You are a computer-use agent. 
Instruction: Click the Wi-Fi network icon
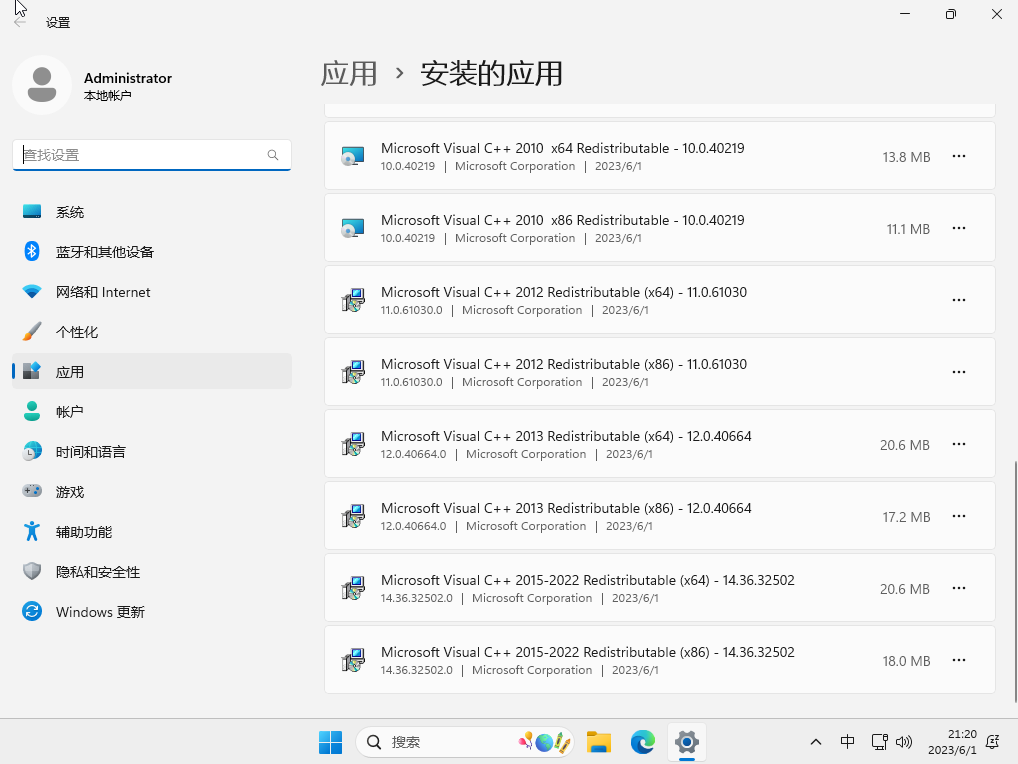click(x=32, y=291)
